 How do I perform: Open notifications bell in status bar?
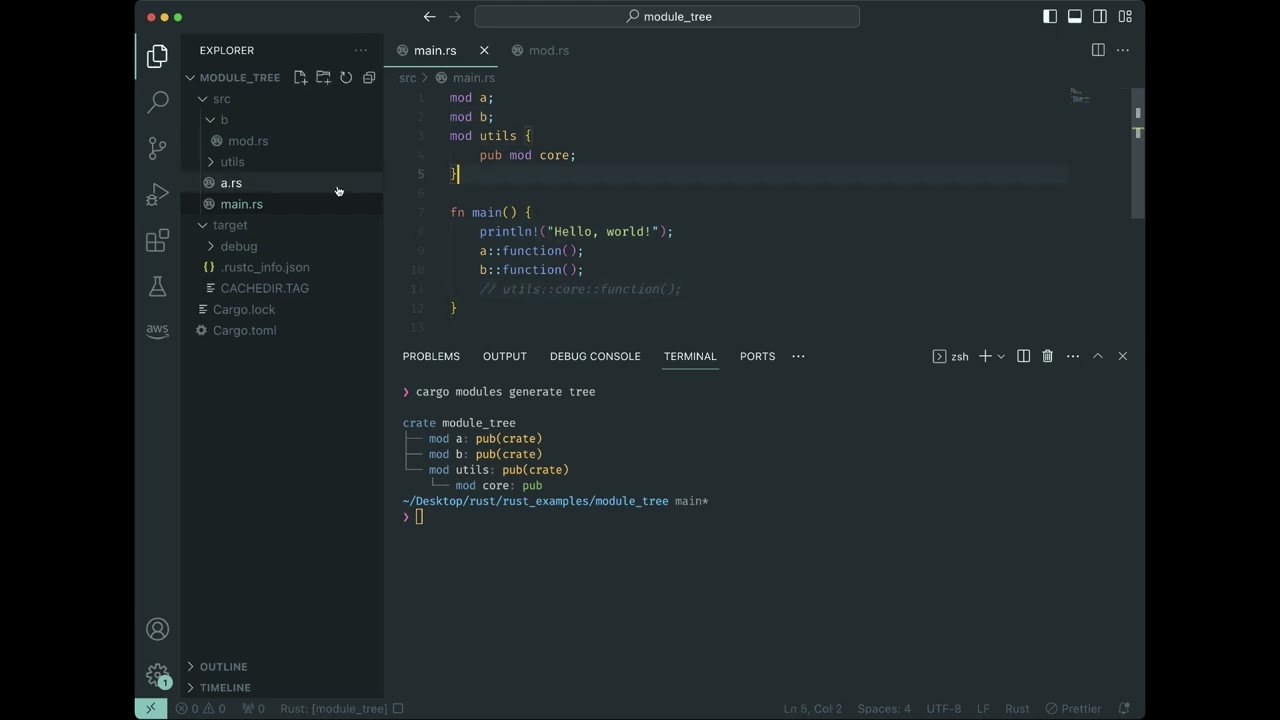tap(1124, 708)
